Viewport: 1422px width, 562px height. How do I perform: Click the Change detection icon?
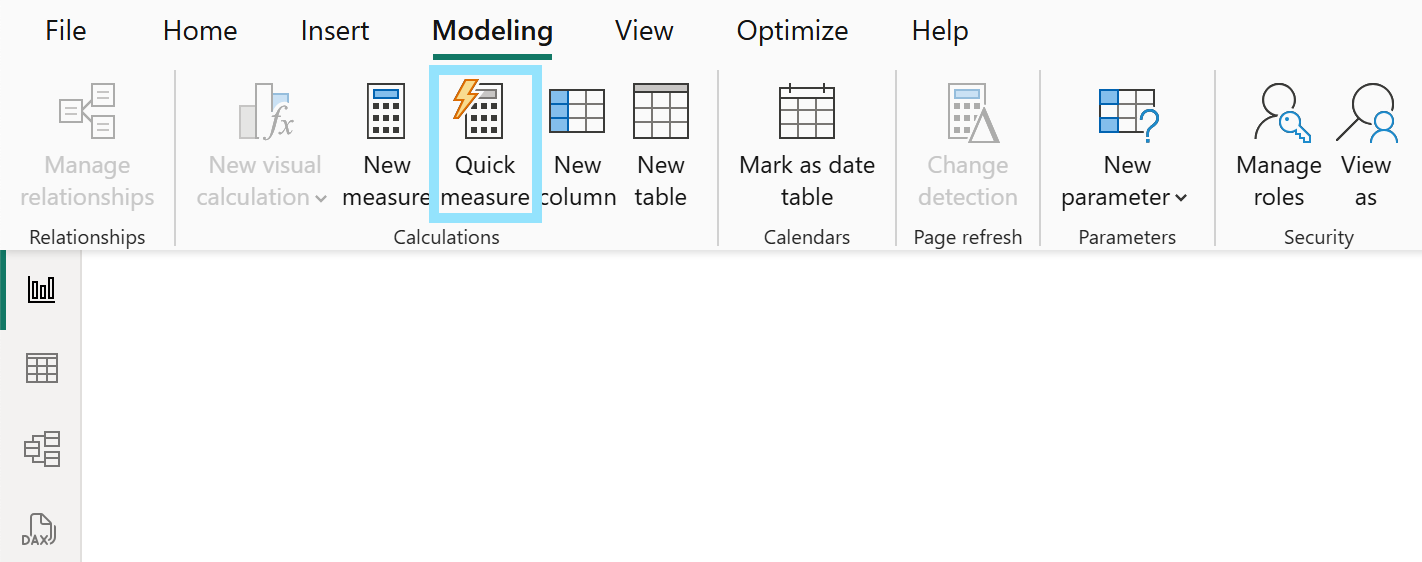[968, 112]
